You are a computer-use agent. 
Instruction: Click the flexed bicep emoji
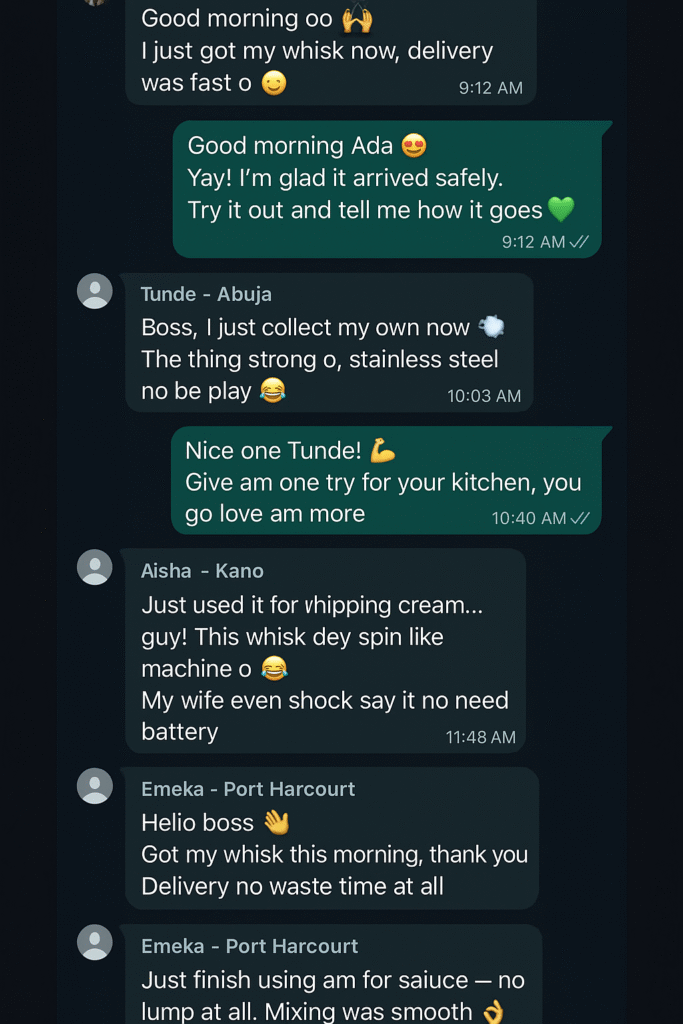(383, 451)
